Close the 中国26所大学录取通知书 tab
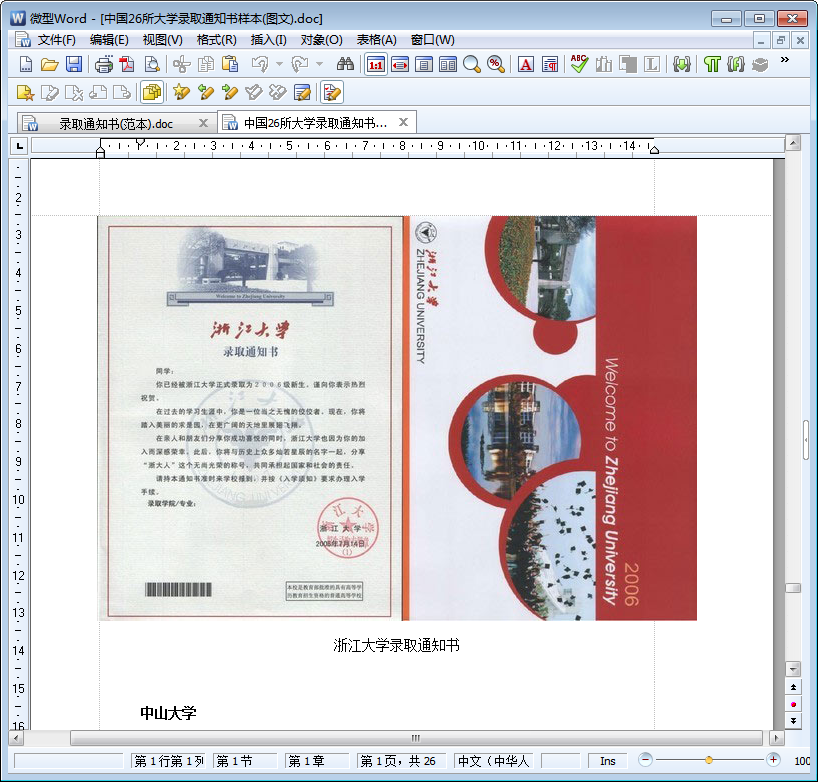Image resolution: width=818 pixels, height=782 pixels. (x=403, y=122)
